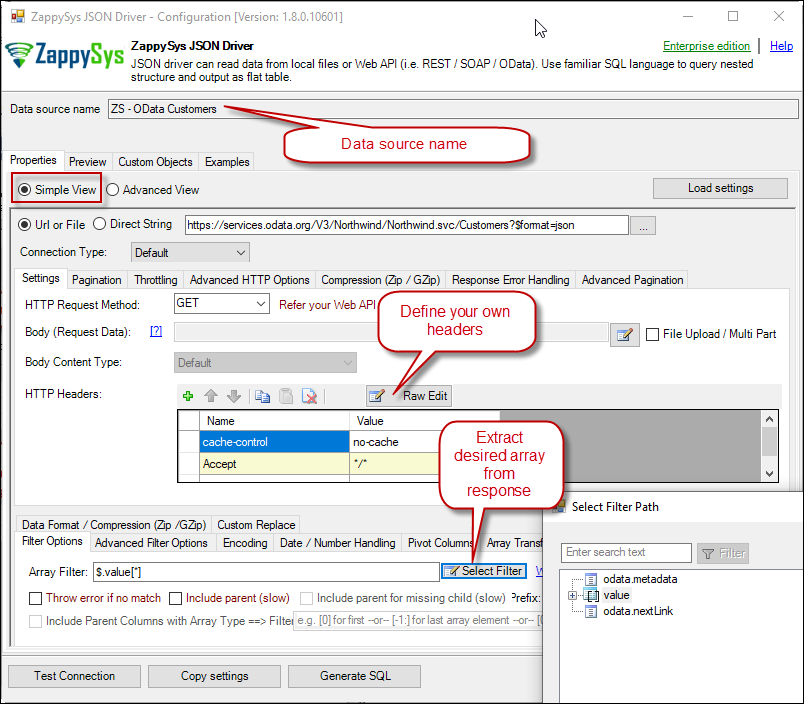This screenshot has width=804, height=704.
Task: Click the move header down arrow icon
Action: (233, 396)
